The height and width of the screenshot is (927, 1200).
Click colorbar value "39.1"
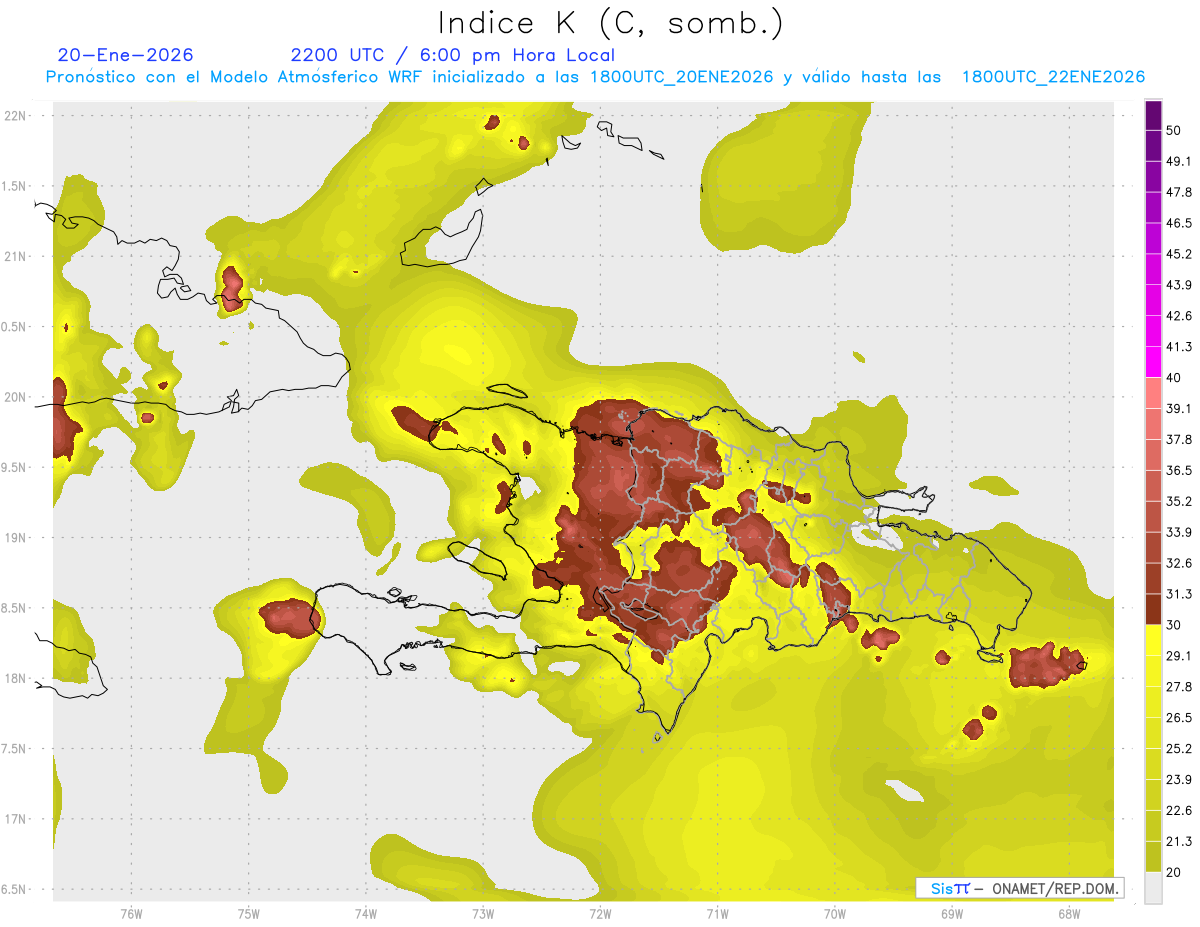tap(1179, 408)
